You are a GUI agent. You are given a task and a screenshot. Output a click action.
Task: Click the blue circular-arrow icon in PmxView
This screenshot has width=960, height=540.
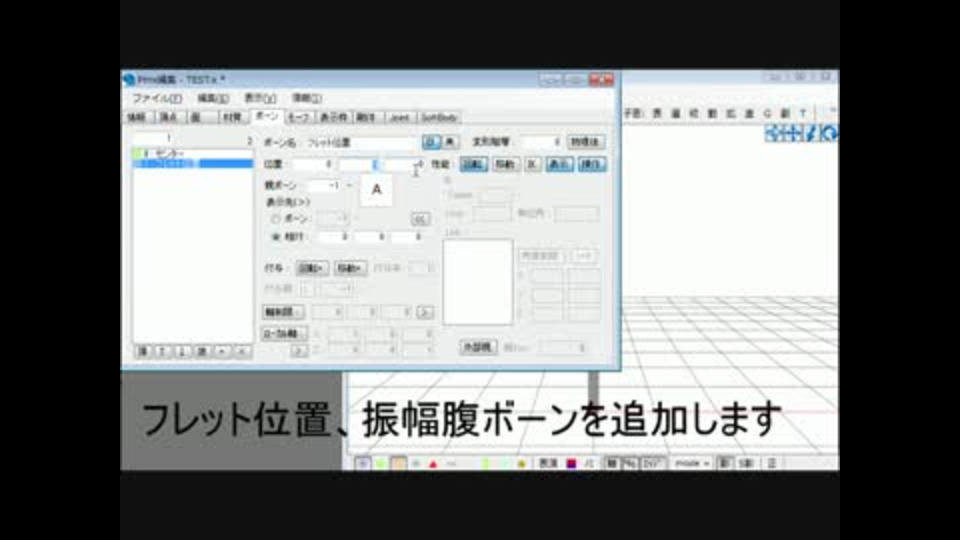829,133
